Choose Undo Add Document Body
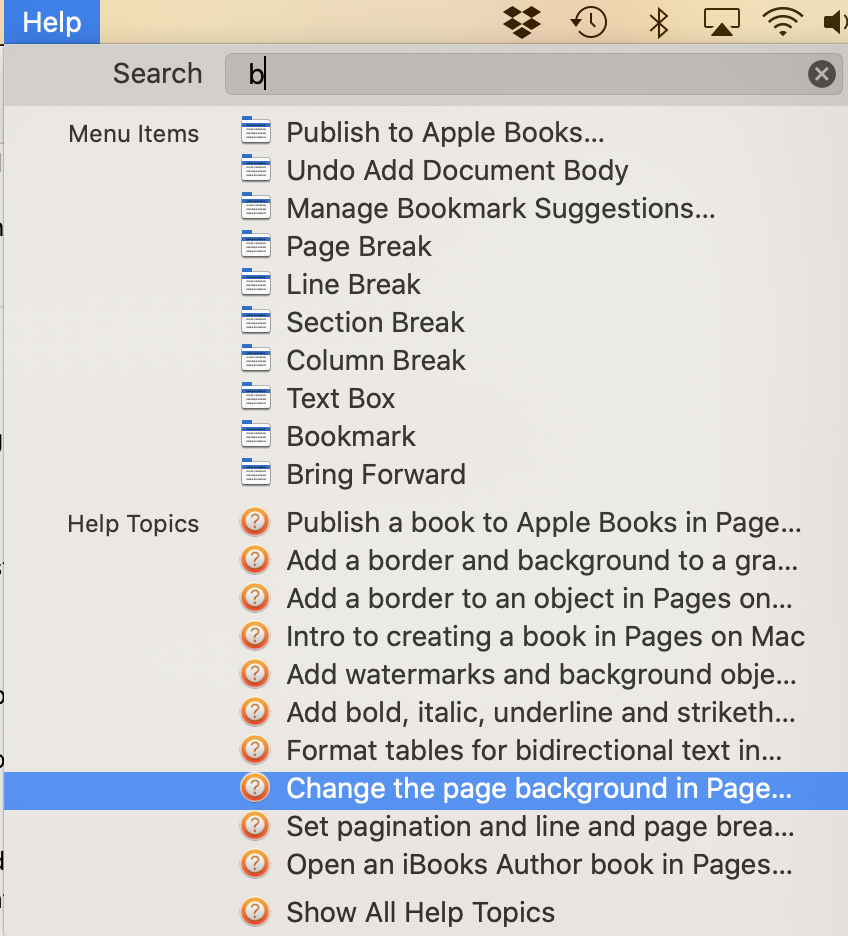The height and width of the screenshot is (936, 848). click(x=457, y=170)
